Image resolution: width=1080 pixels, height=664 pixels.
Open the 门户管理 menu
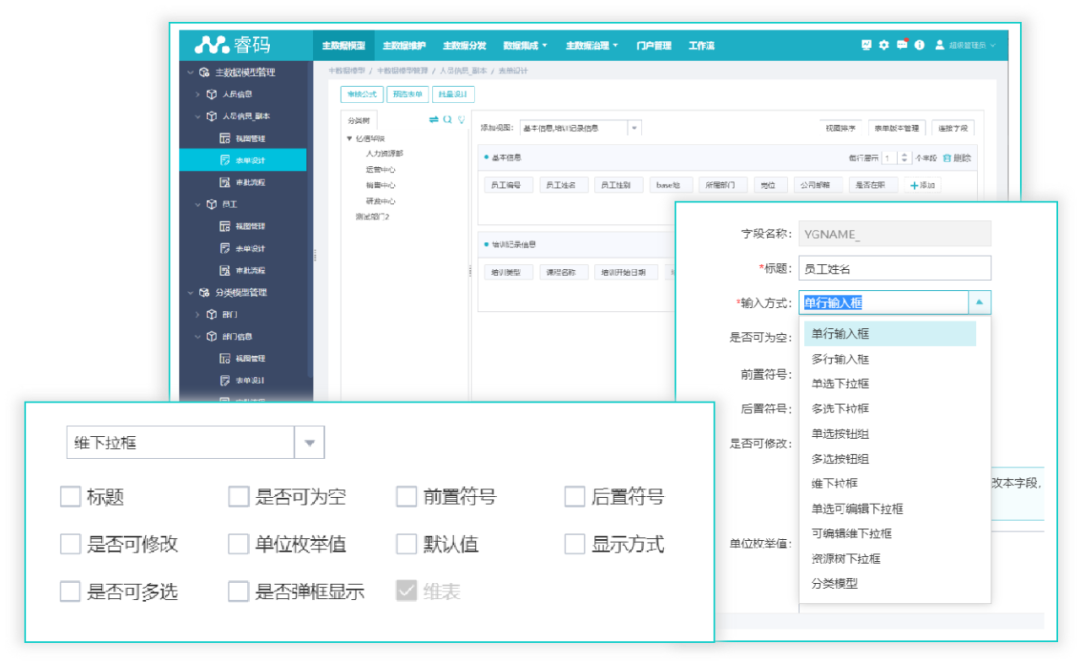coord(654,46)
